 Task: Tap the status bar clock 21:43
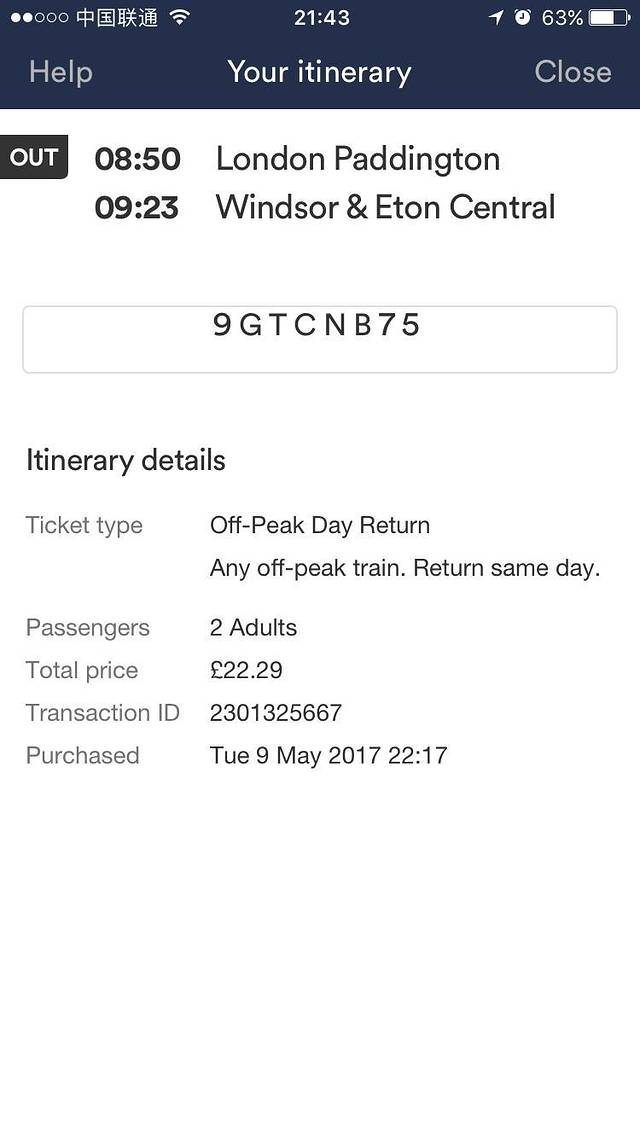click(322, 17)
